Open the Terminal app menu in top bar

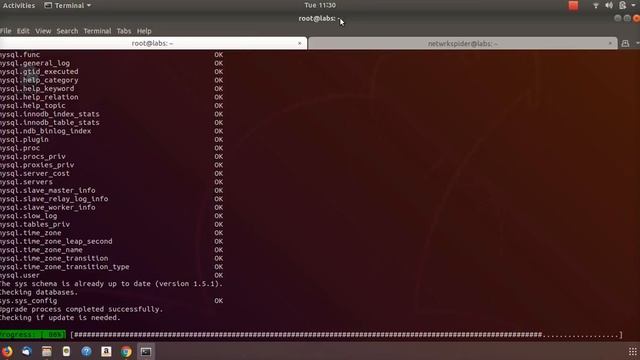pyautogui.click(x=67, y=5)
